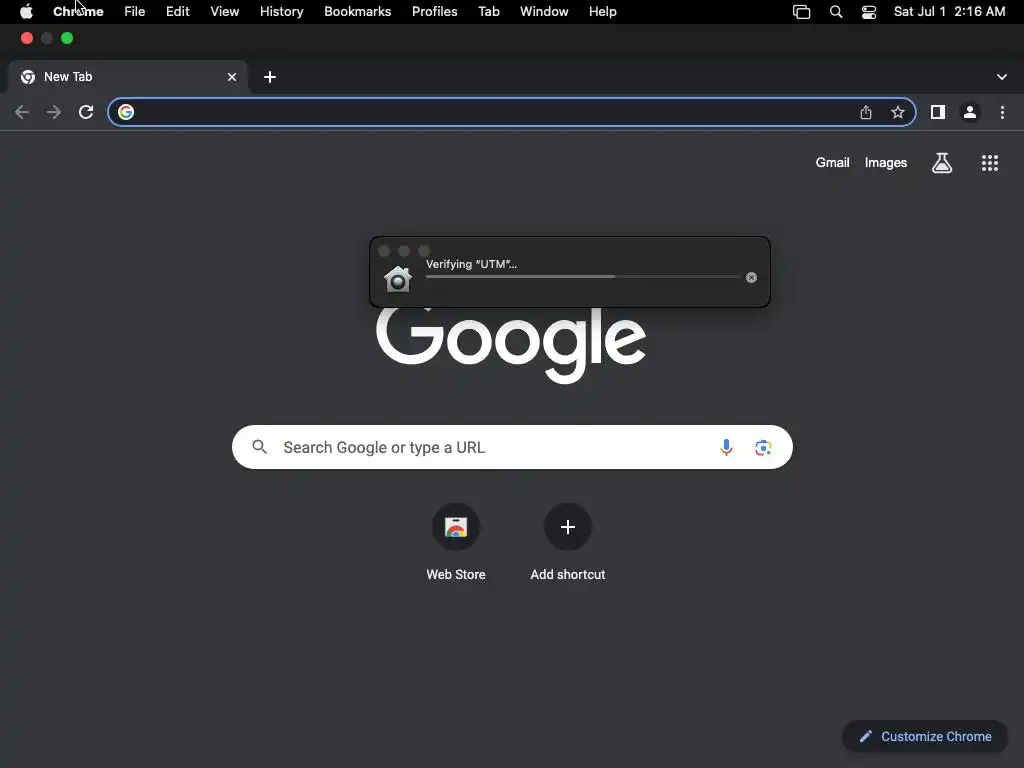Cancel the UTM verification
The image size is (1024, 768).
tap(752, 278)
